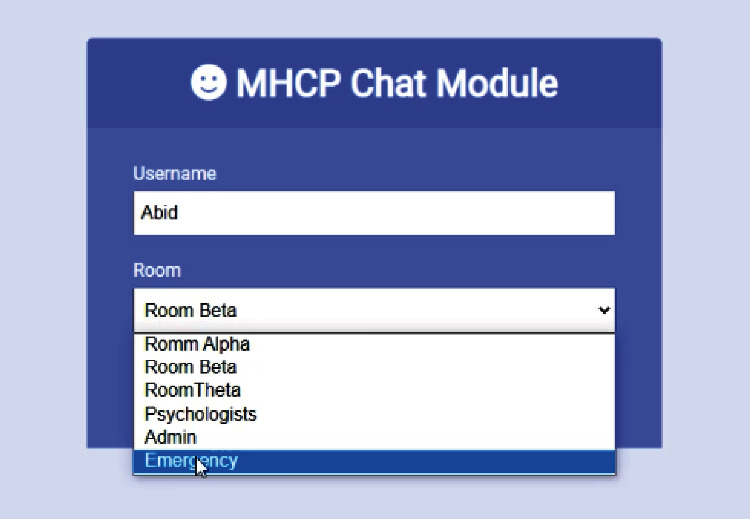The image size is (750, 519).
Task: Click the white space right of Admin option
Action: point(406,437)
